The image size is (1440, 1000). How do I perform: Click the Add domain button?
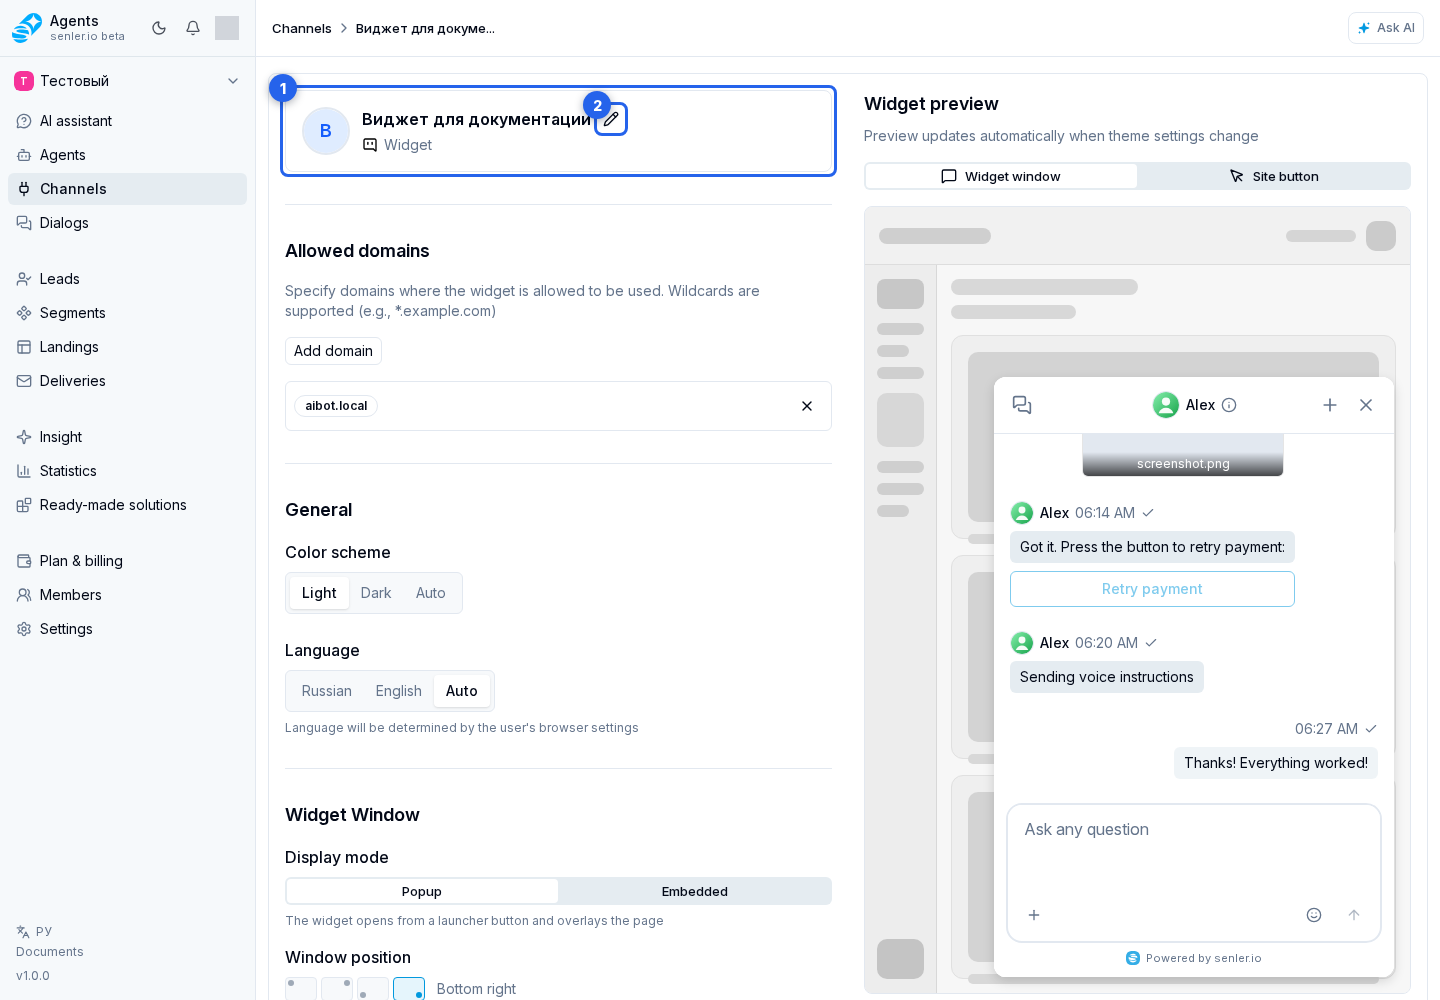(333, 351)
